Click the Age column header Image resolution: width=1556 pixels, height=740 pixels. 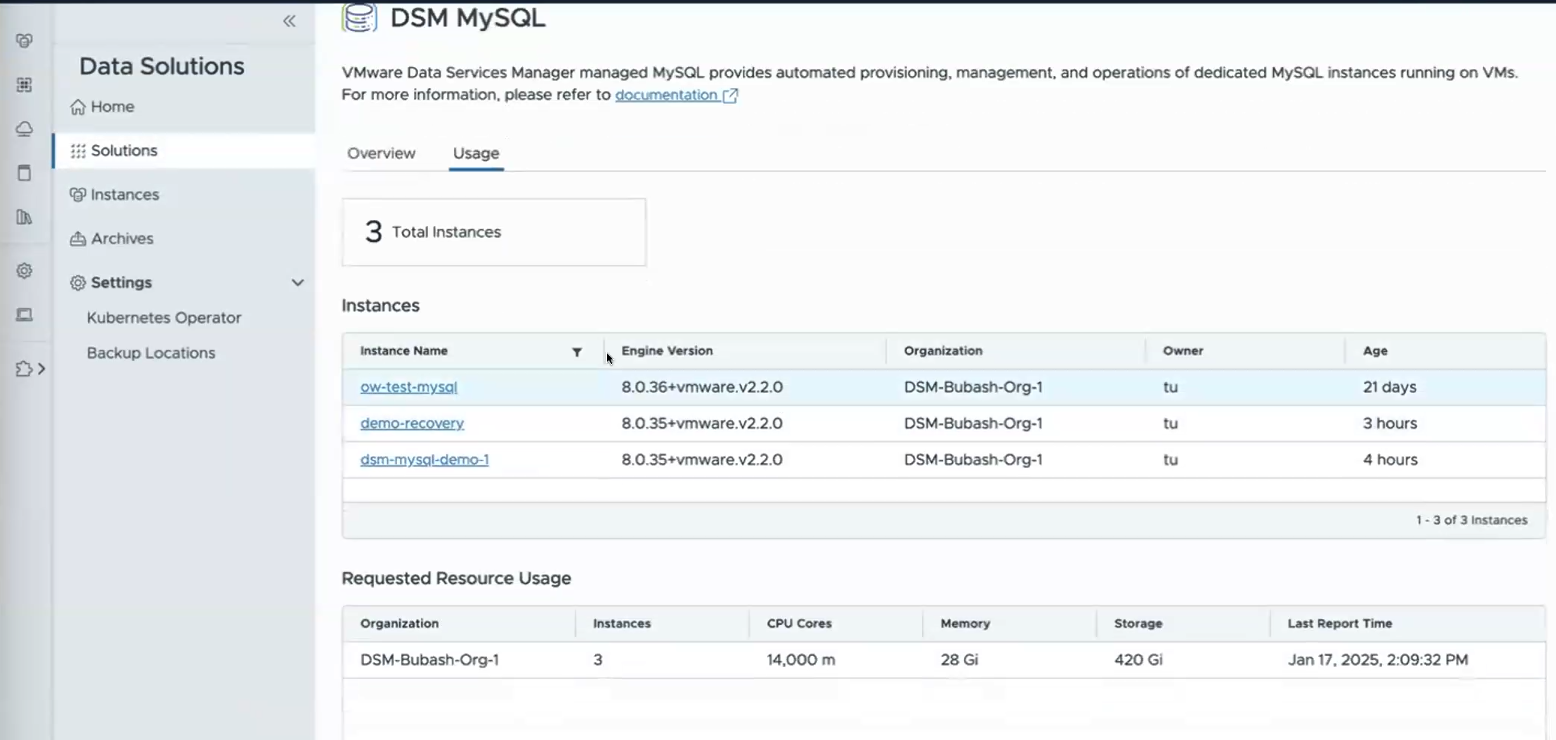tap(1375, 351)
